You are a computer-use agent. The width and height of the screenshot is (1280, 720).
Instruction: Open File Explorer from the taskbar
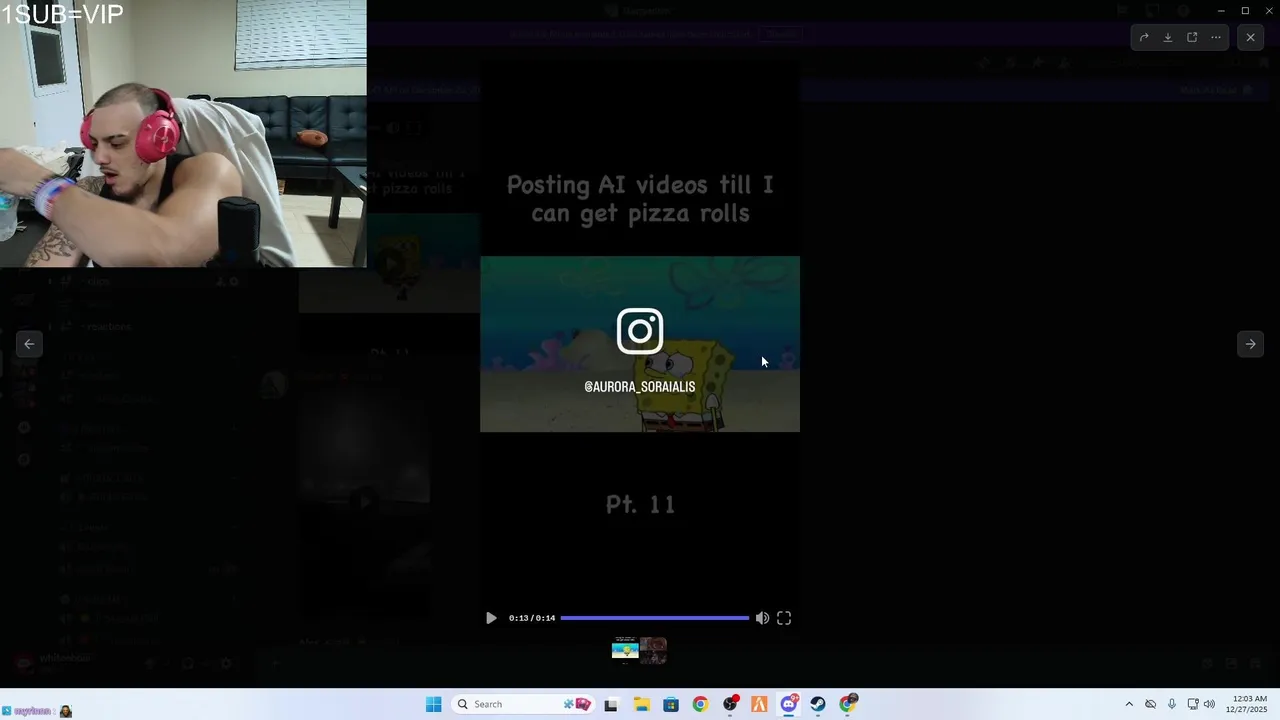pos(641,704)
